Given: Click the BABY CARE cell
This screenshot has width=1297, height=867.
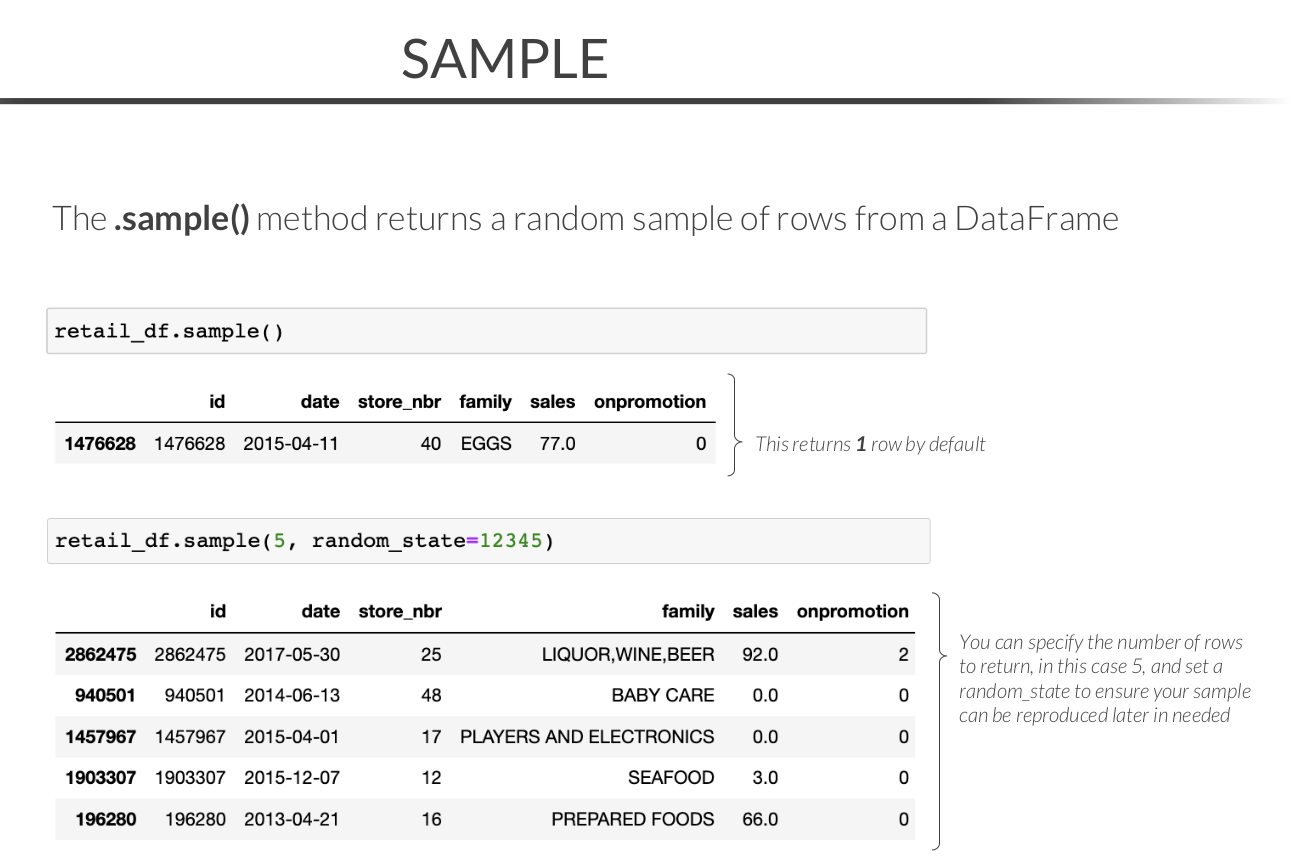Looking at the screenshot, I should point(663,695).
